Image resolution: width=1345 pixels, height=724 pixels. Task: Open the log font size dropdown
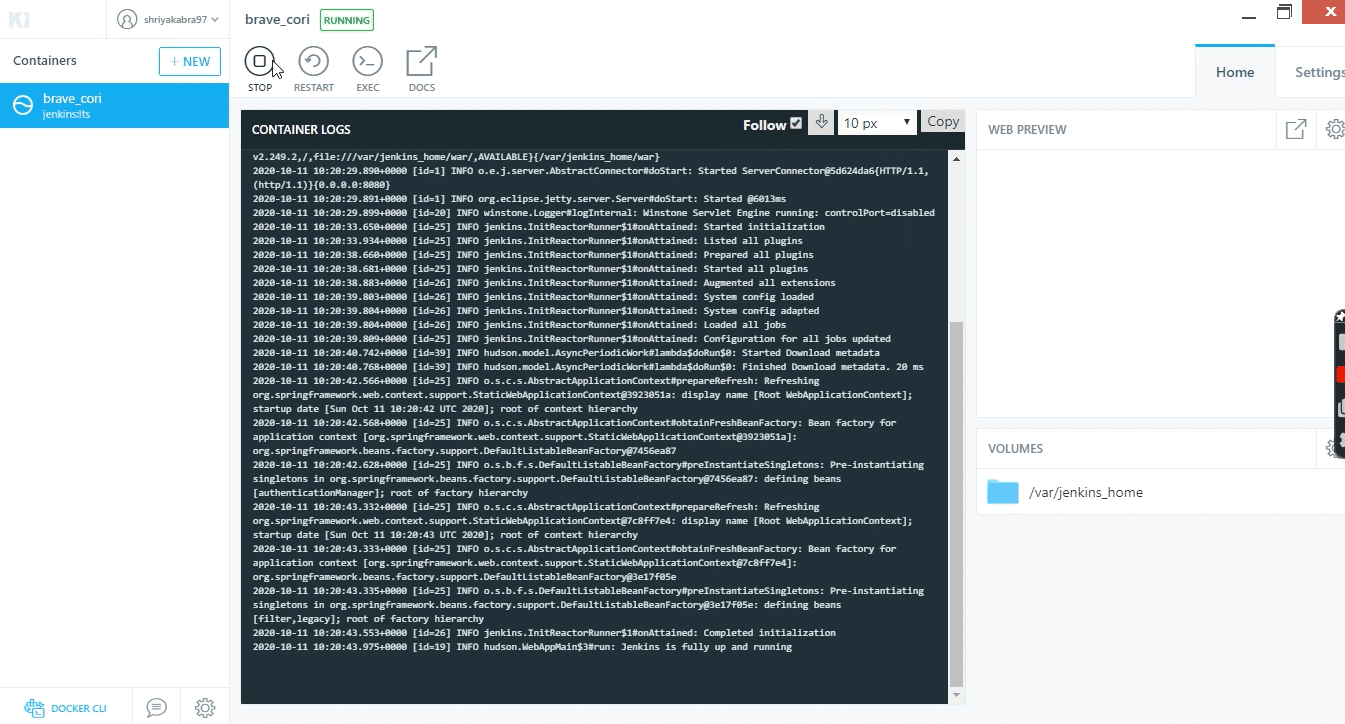tap(877, 123)
